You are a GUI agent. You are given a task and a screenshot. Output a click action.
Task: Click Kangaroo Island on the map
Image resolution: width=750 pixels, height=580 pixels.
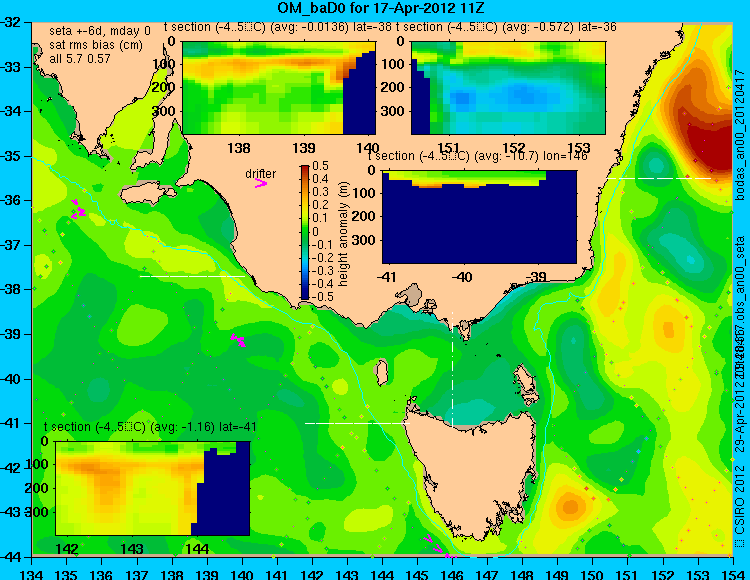tap(146, 194)
